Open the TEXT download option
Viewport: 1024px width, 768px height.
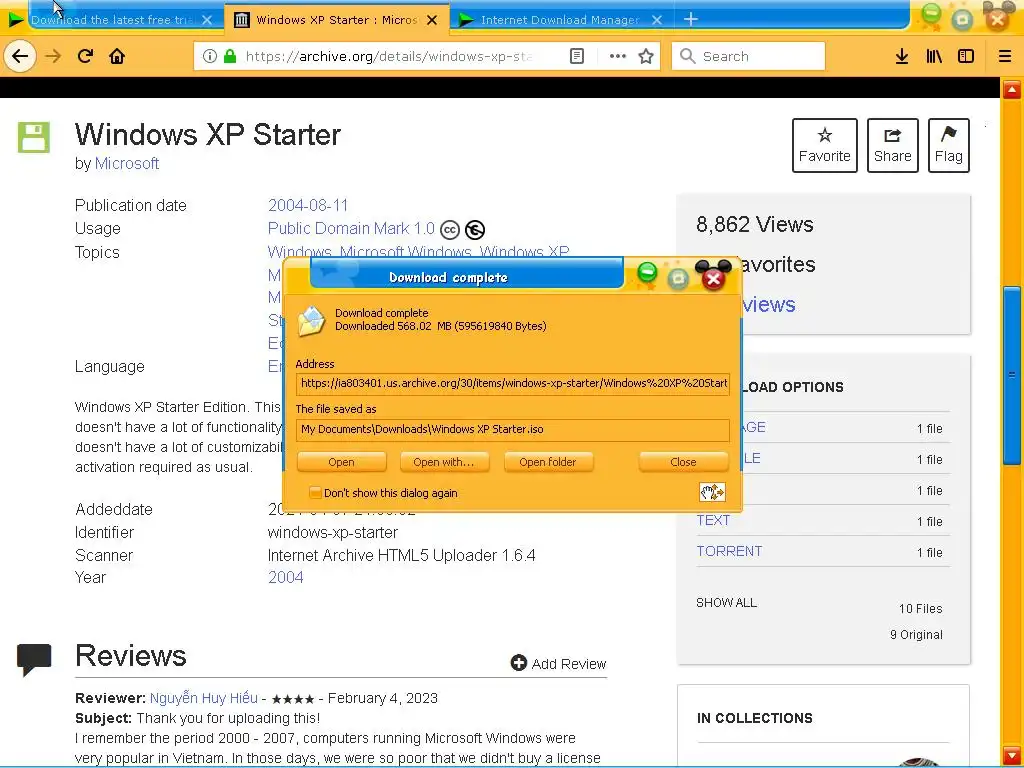coord(713,520)
